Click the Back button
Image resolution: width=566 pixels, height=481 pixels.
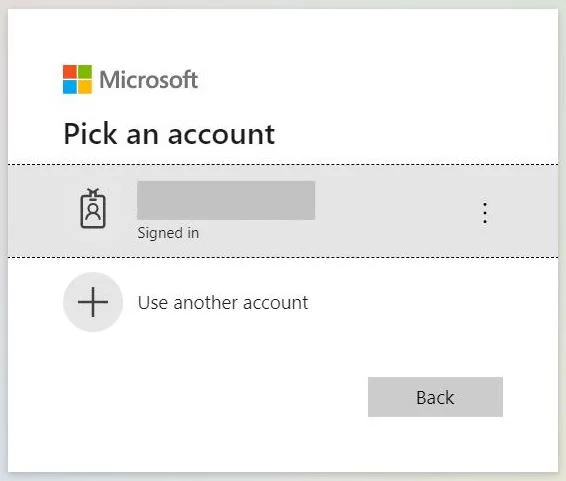[435, 397]
